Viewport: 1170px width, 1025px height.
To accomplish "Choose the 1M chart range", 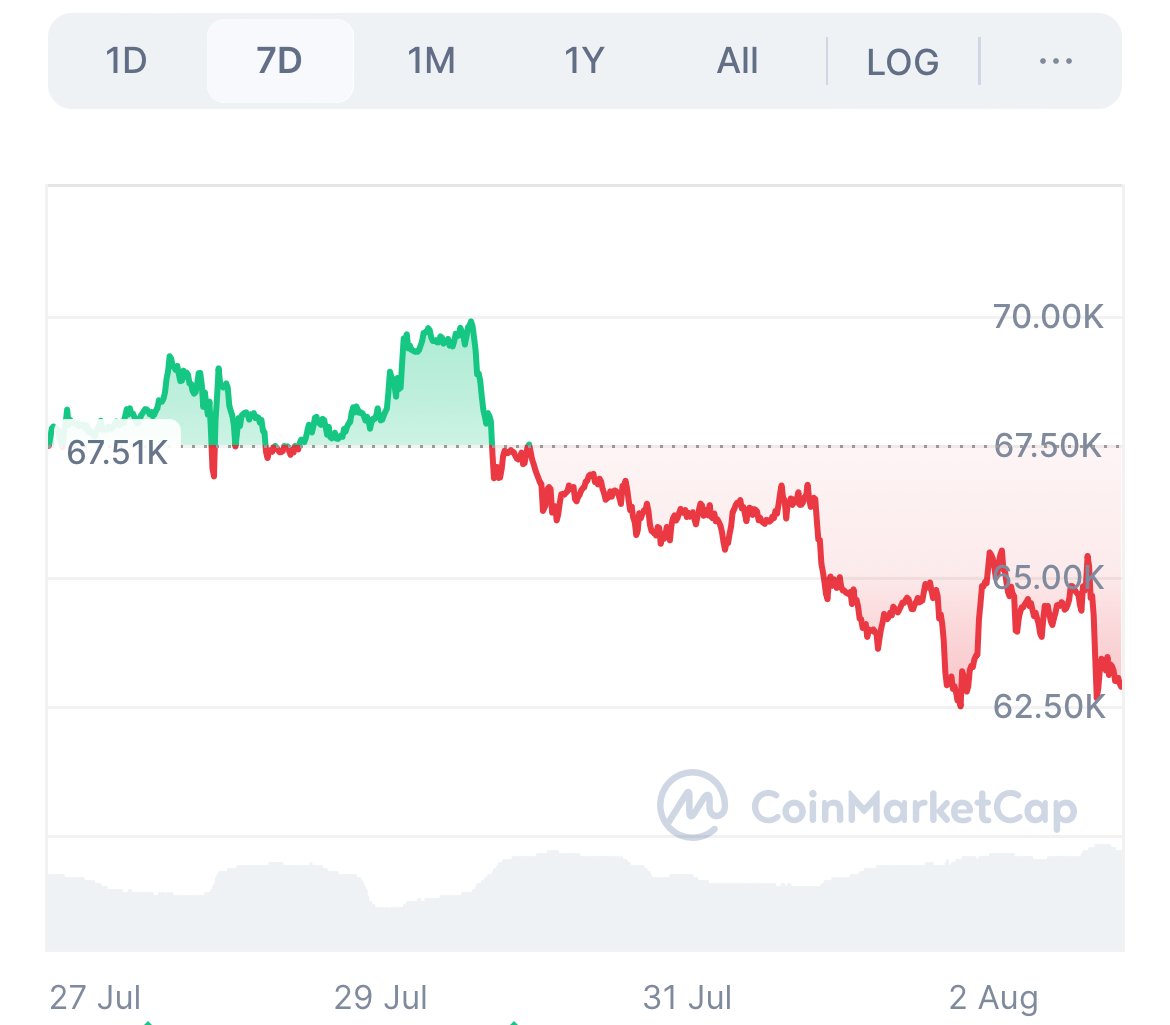I will (432, 62).
